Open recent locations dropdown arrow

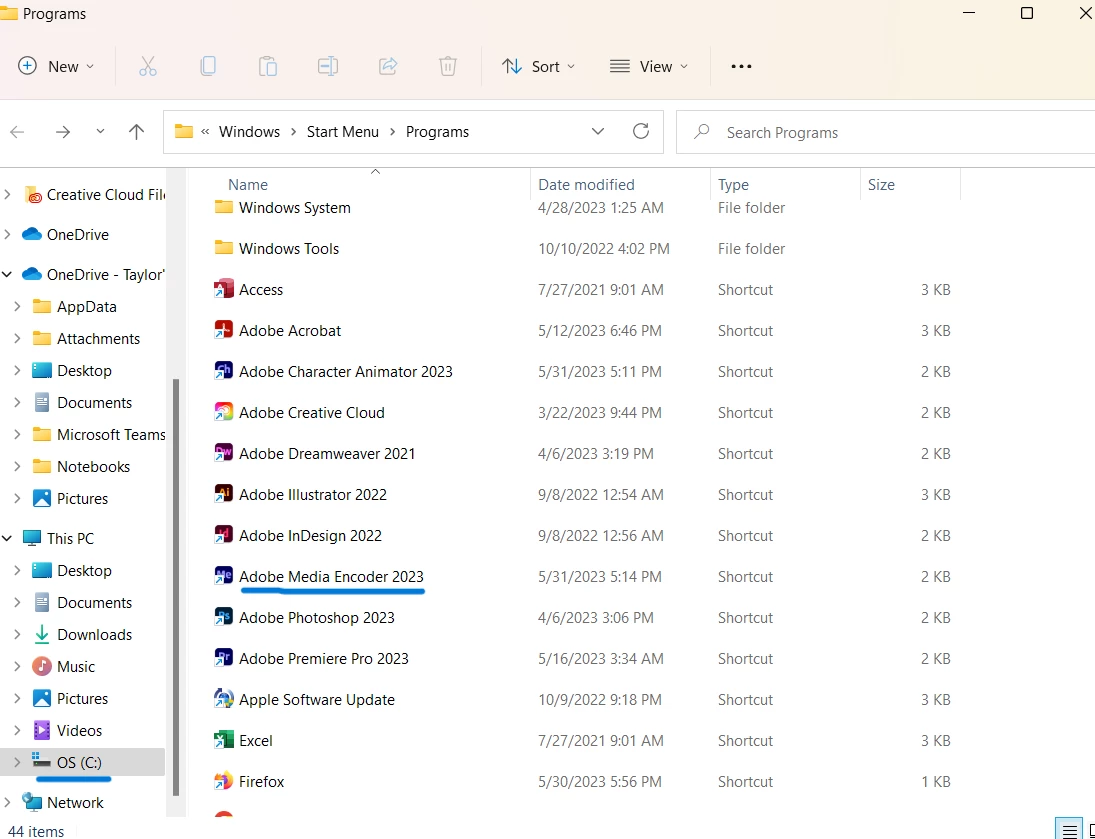coord(100,132)
